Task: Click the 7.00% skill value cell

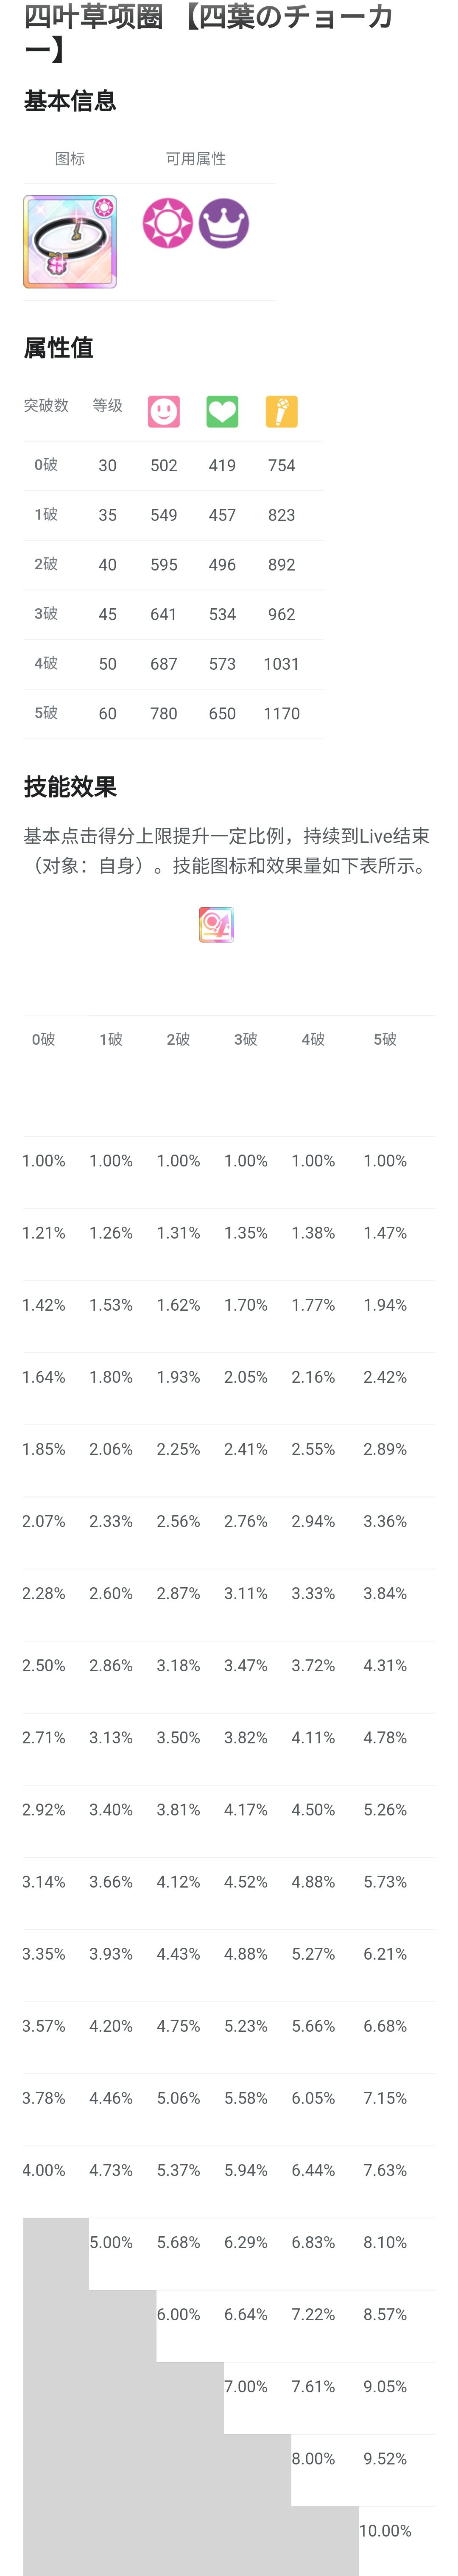Action: click(246, 2386)
